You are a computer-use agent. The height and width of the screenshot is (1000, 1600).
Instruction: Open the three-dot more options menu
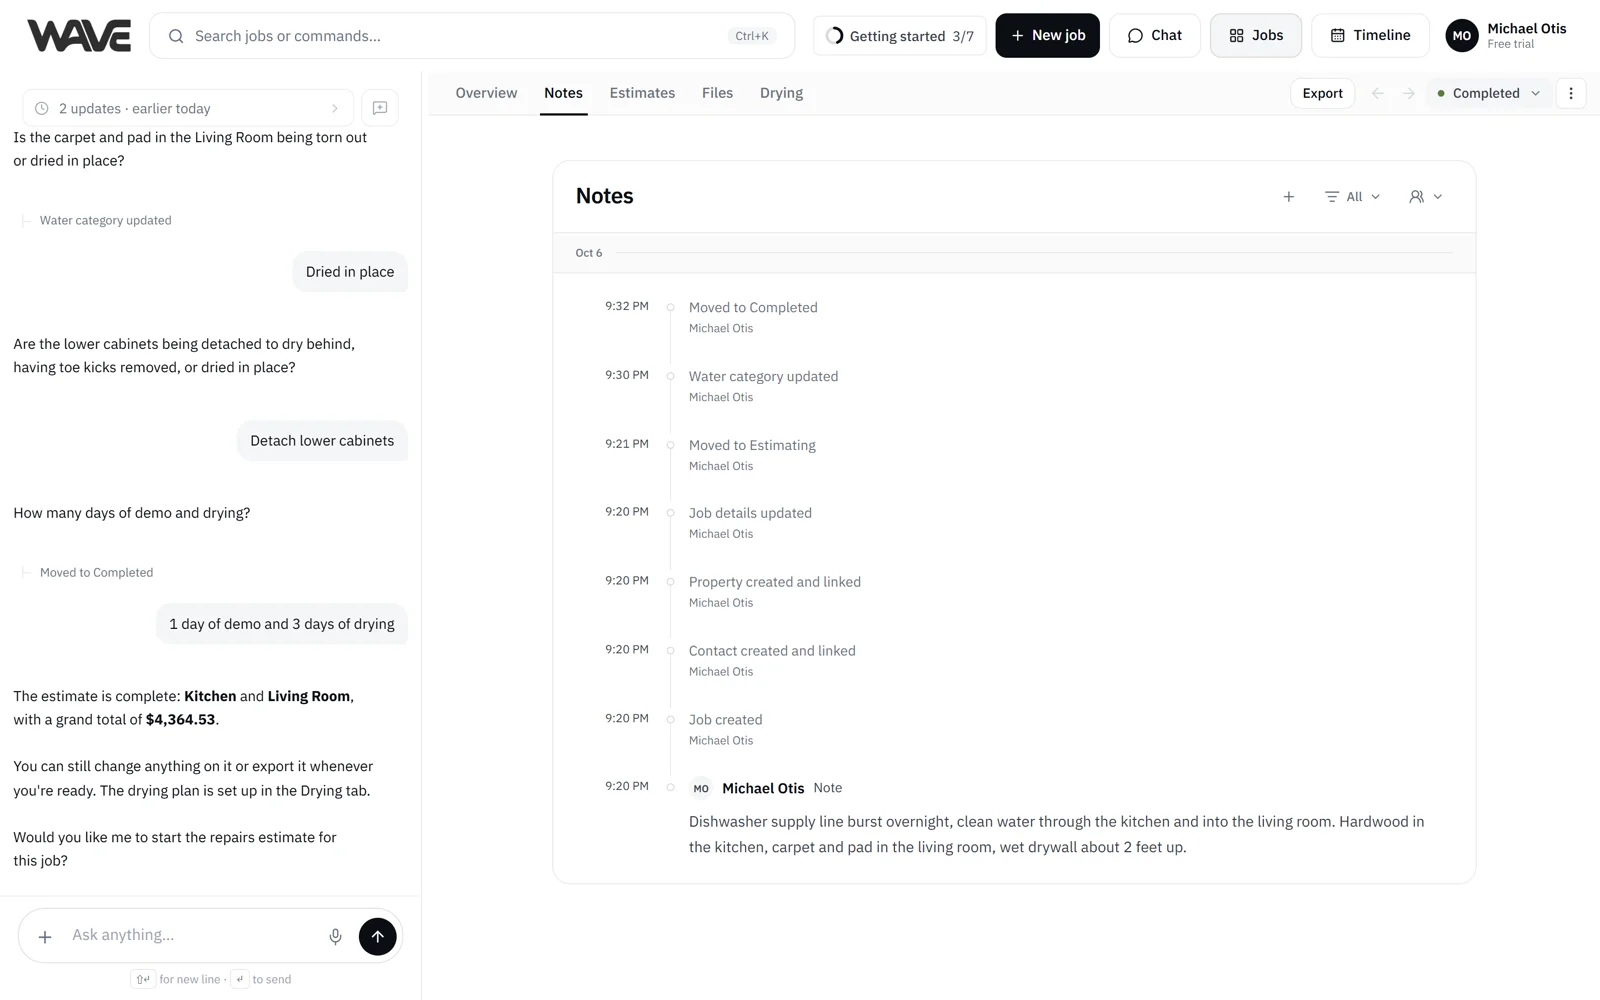point(1571,93)
